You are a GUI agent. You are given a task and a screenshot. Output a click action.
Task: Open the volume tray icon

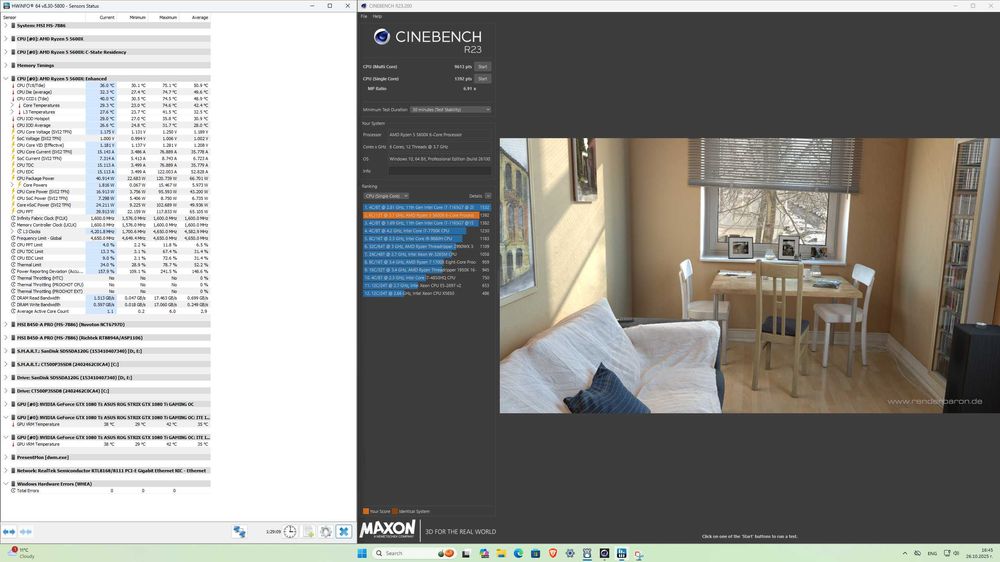click(956, 553)
